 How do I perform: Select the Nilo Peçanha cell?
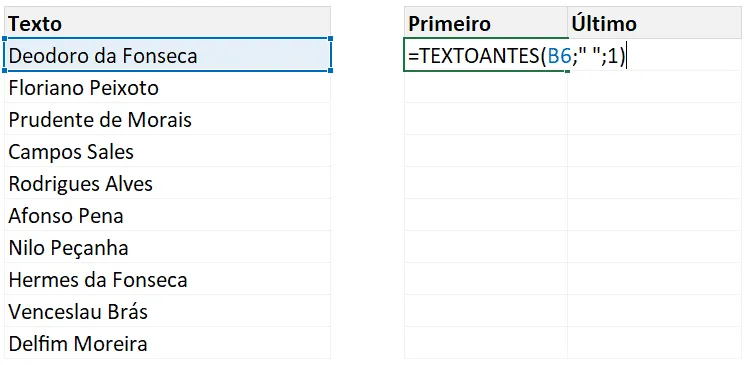pos(167,247)
